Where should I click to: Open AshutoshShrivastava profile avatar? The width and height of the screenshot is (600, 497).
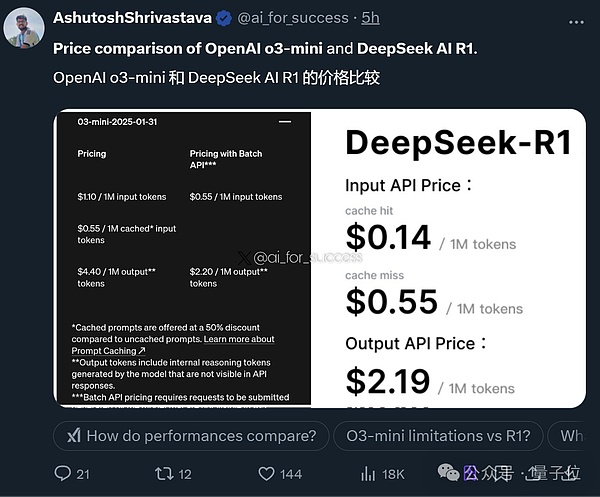23,28
